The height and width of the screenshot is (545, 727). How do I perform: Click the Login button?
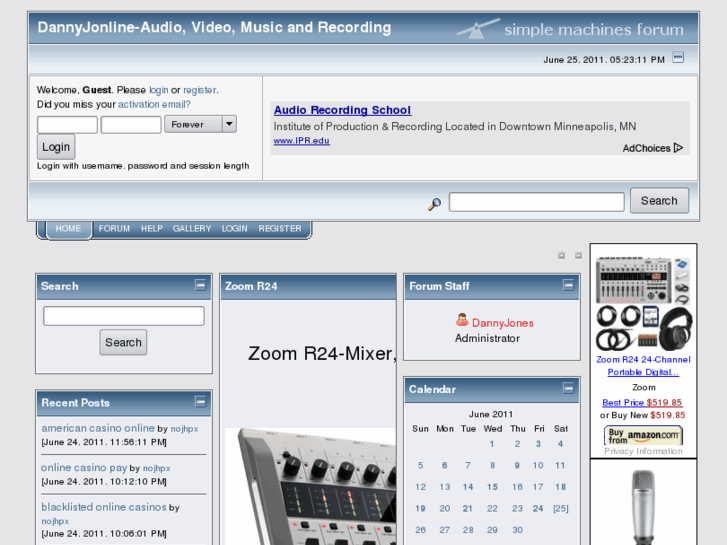(x=56, y=147)
